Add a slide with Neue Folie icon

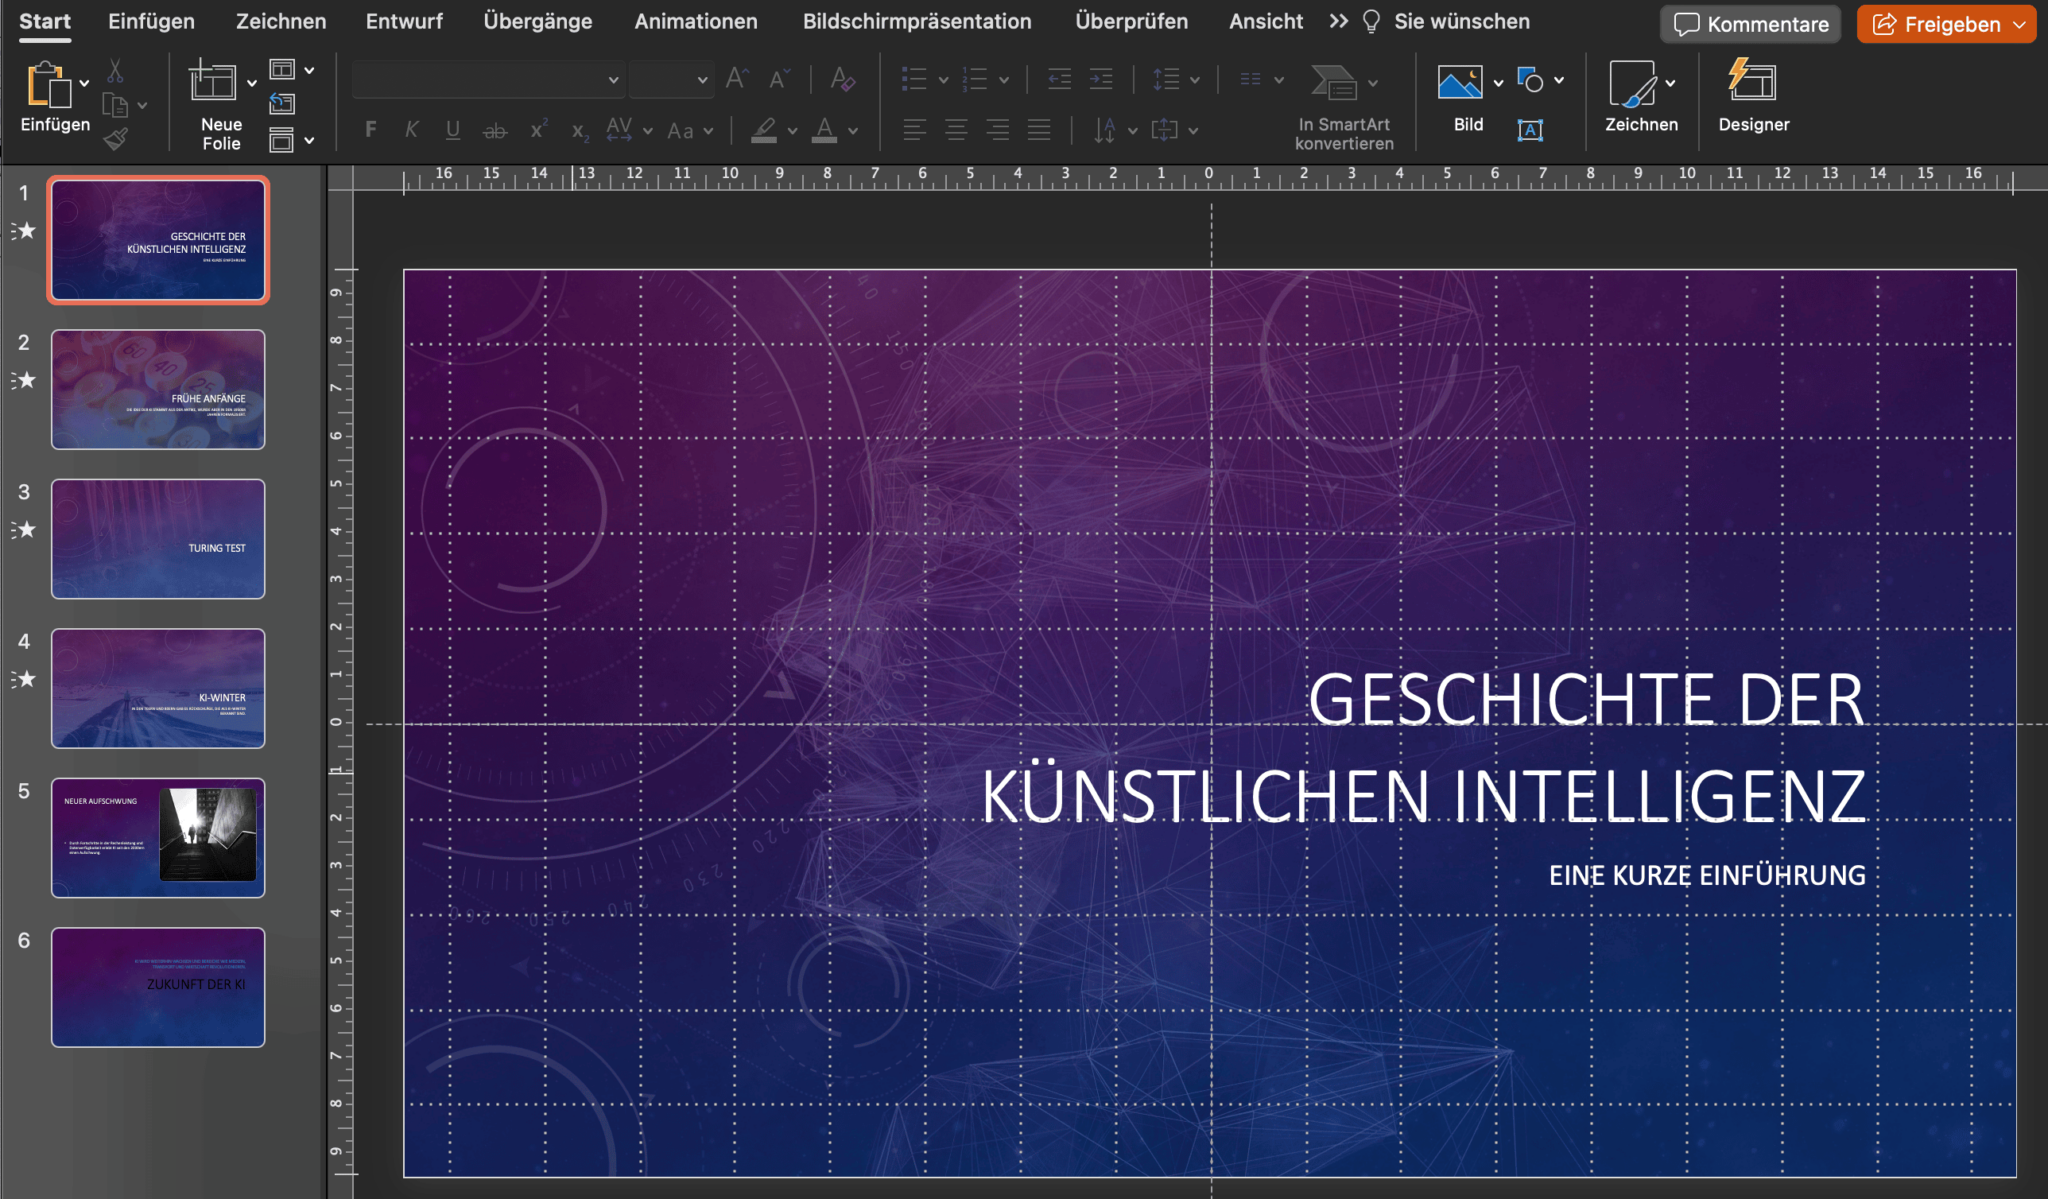(x=212, y=81)
